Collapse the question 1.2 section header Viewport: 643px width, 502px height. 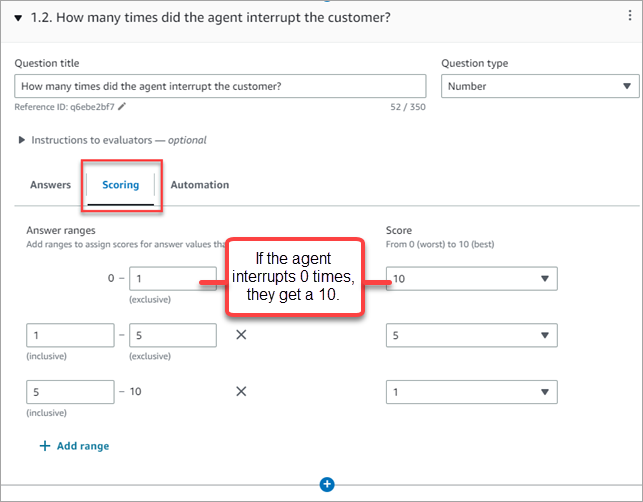19,18
